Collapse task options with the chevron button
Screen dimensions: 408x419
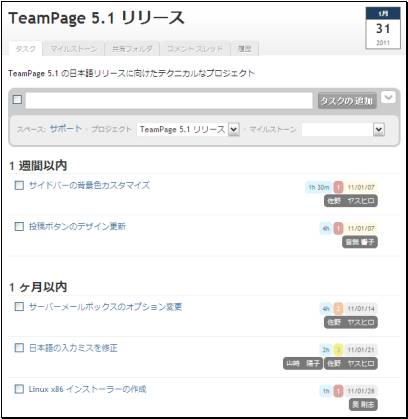coord(388,98)
